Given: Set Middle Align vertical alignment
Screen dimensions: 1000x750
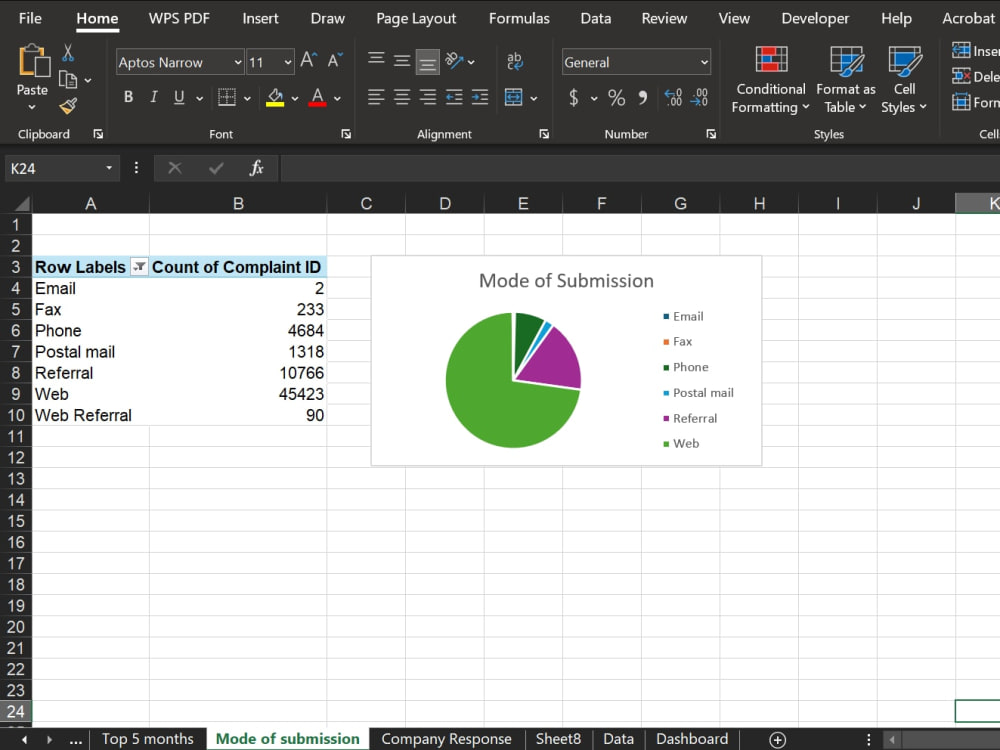Looking at the screenshot, I should point(402,61).
